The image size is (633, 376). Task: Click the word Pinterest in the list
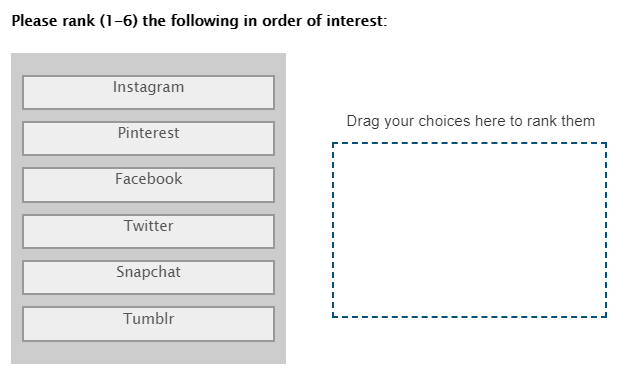click(x=148, y=133)
